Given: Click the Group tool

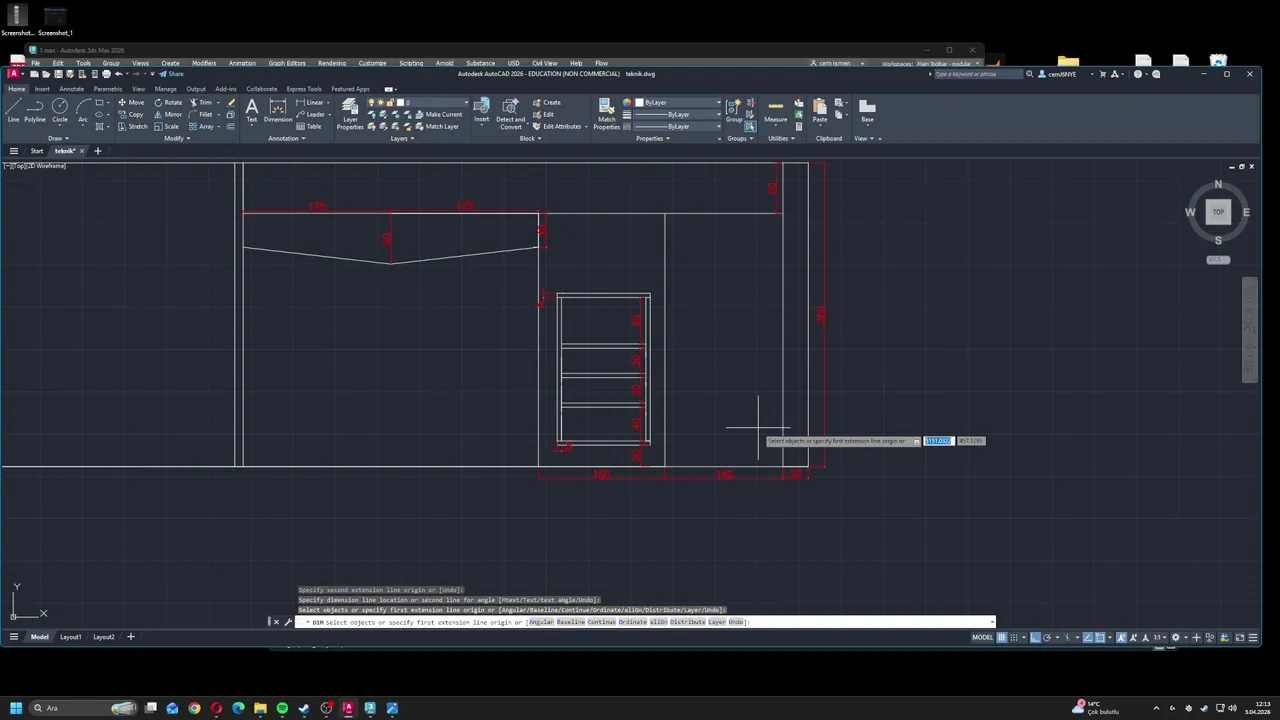Looking at the screenshot, I should pos(735,110).
